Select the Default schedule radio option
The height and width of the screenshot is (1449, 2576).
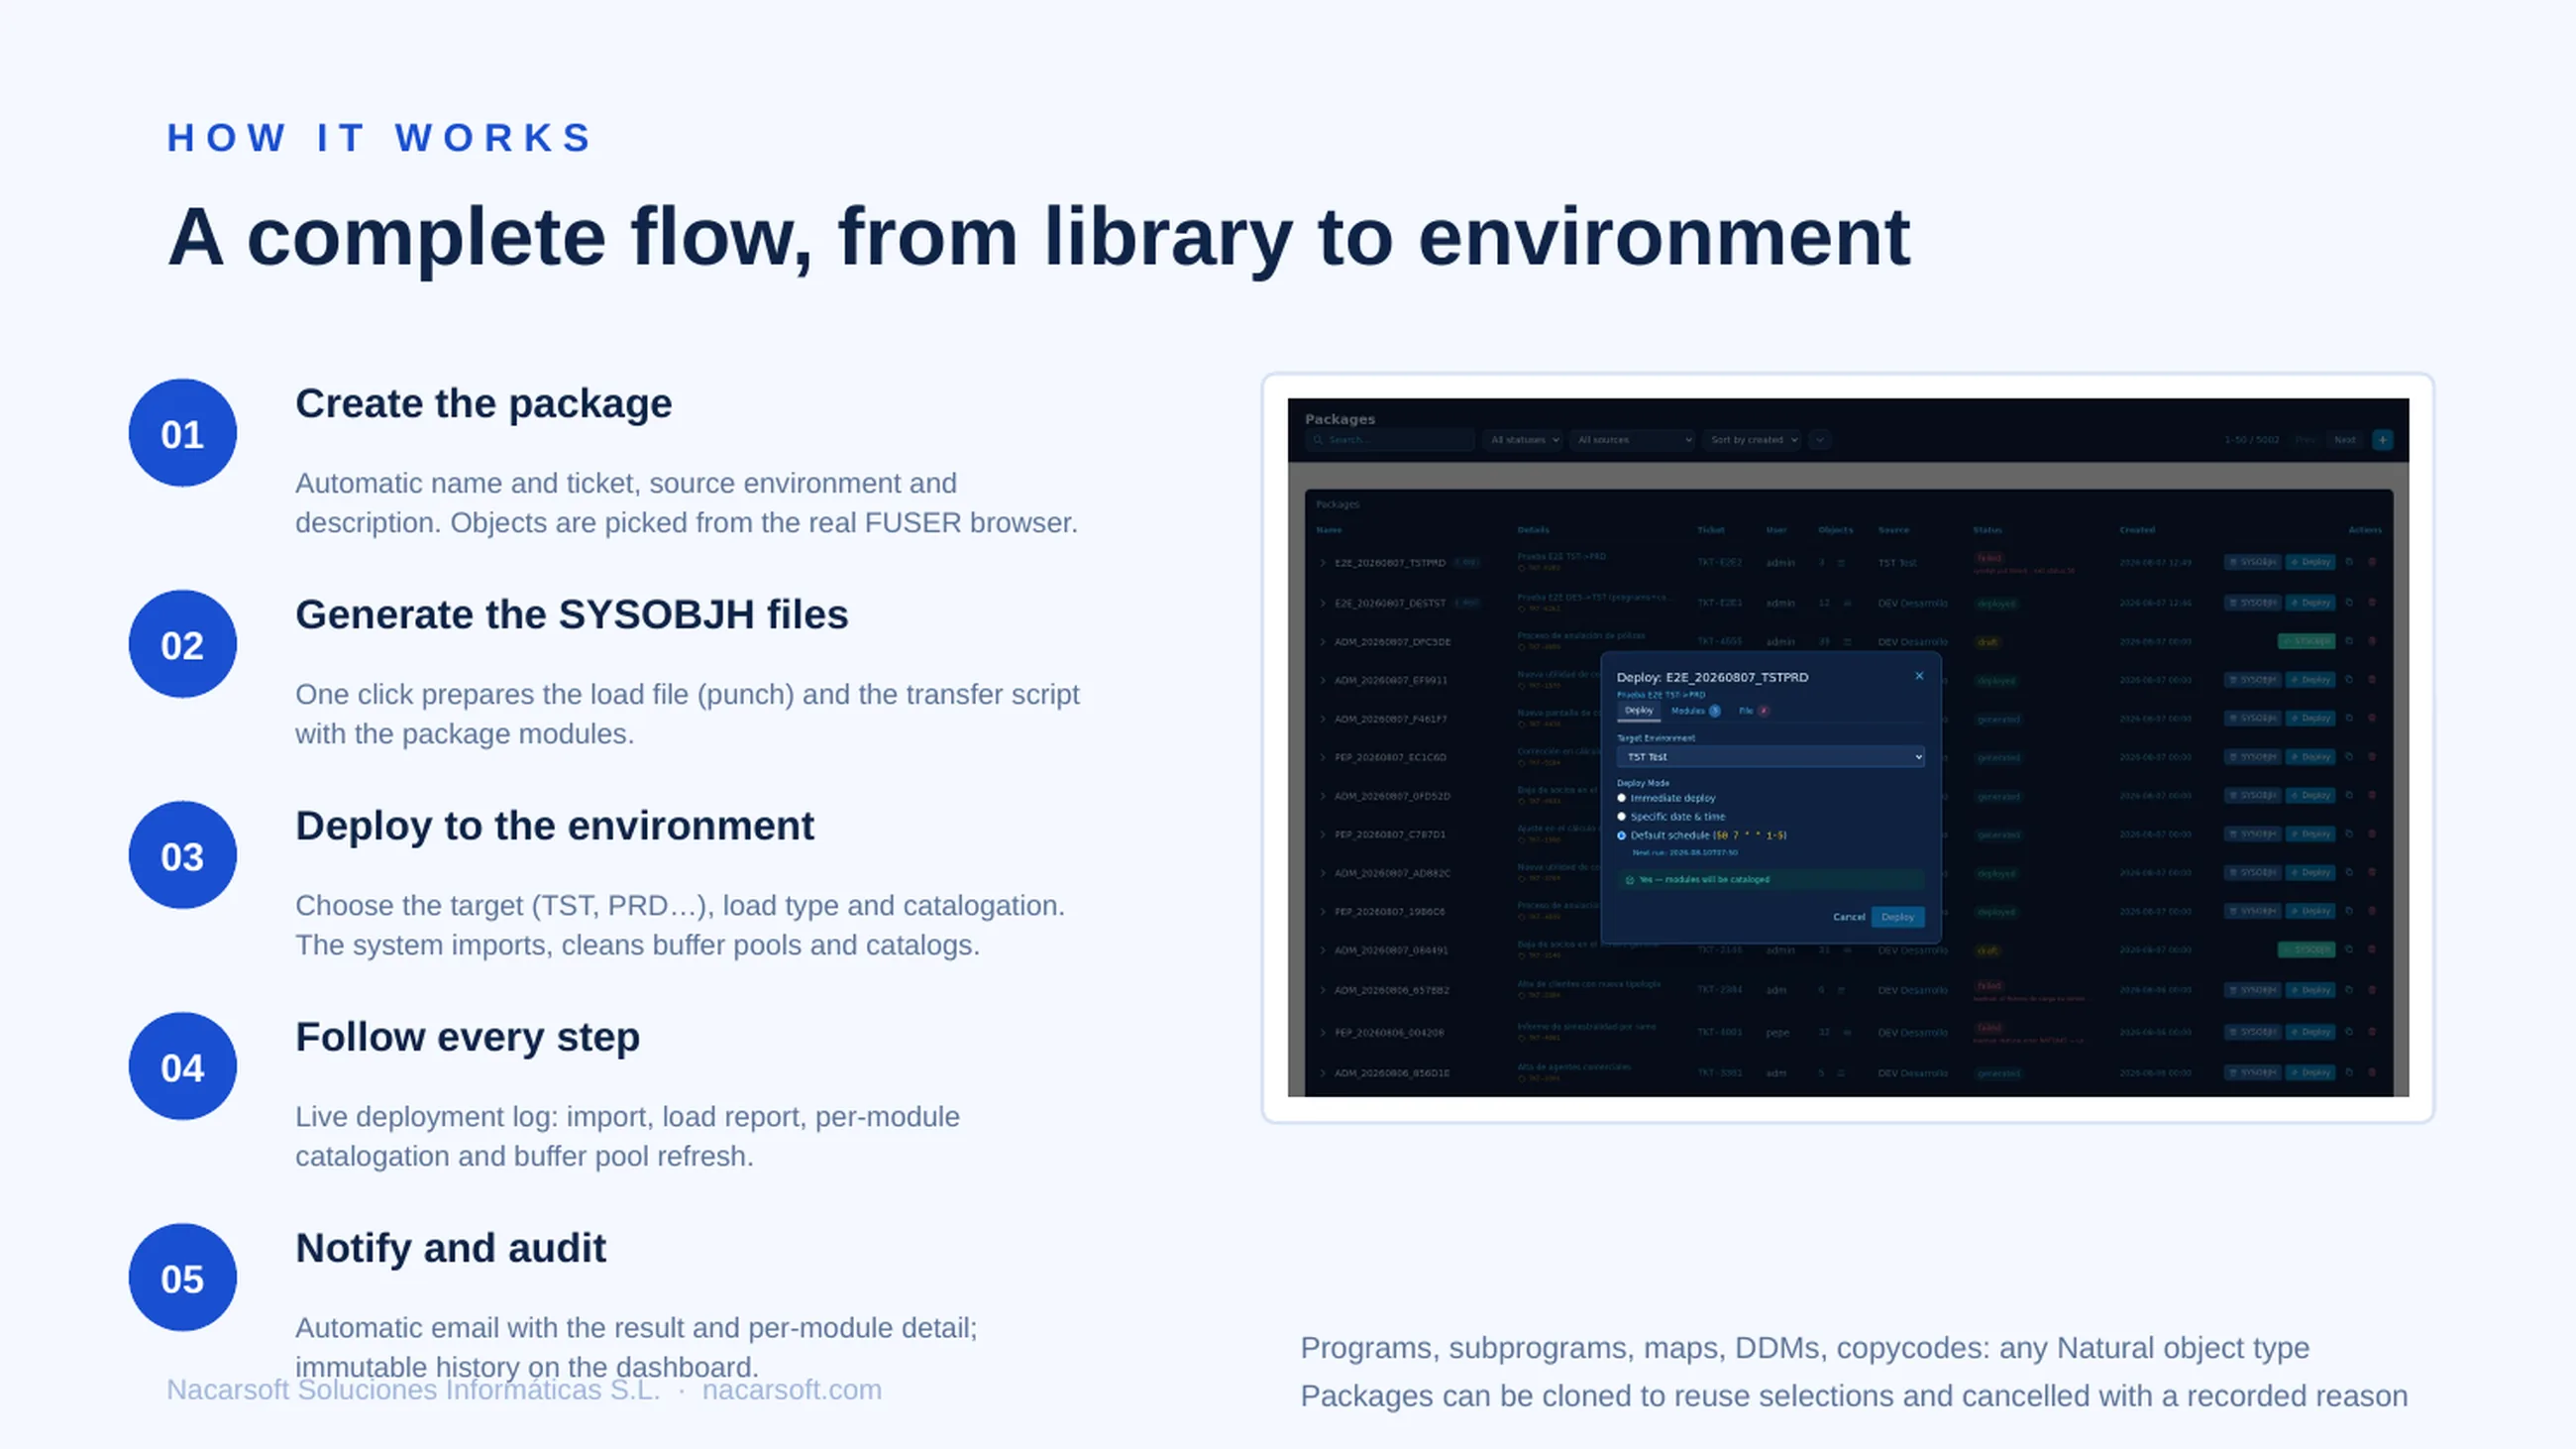pos(1622,835)
